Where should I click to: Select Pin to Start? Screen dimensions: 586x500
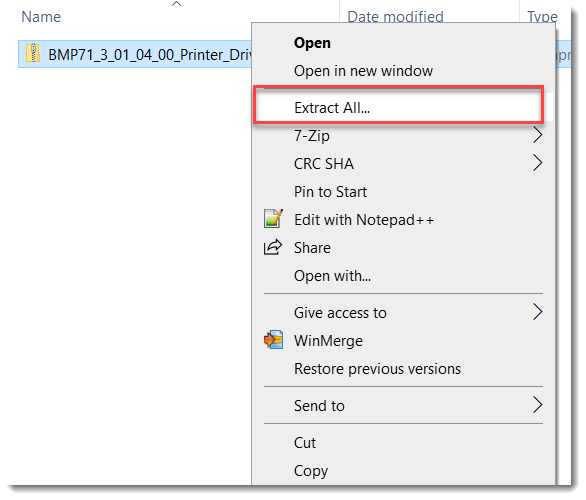[x=330, y=192]
